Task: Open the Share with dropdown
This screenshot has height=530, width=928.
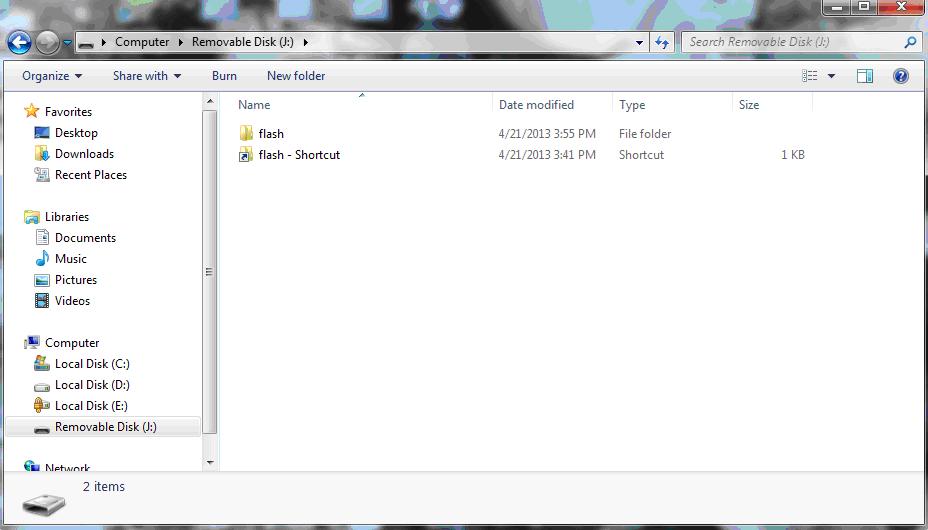Action: click(147, 76)
